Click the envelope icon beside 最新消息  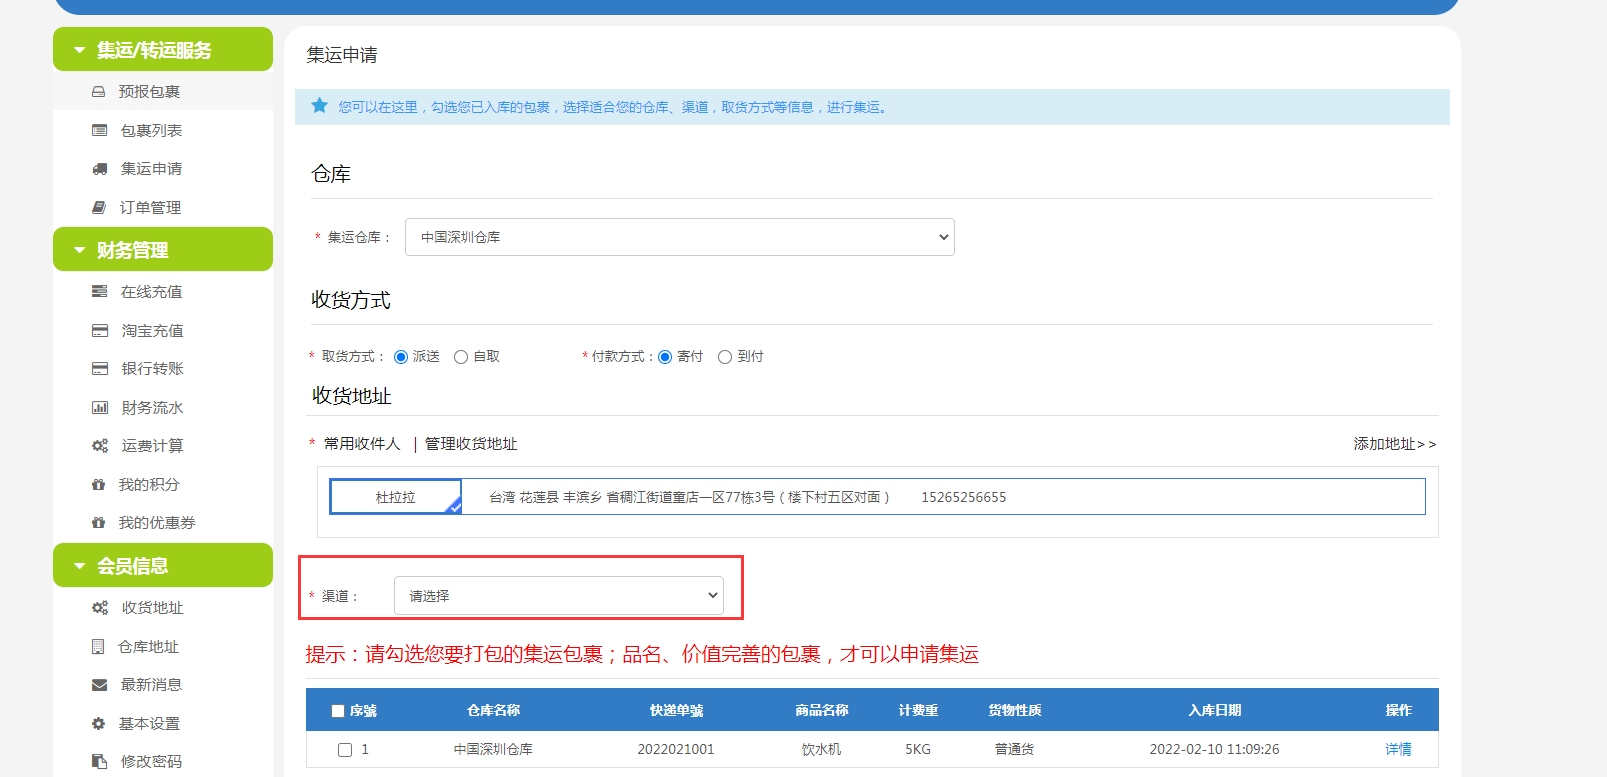(x=99, y=685)
